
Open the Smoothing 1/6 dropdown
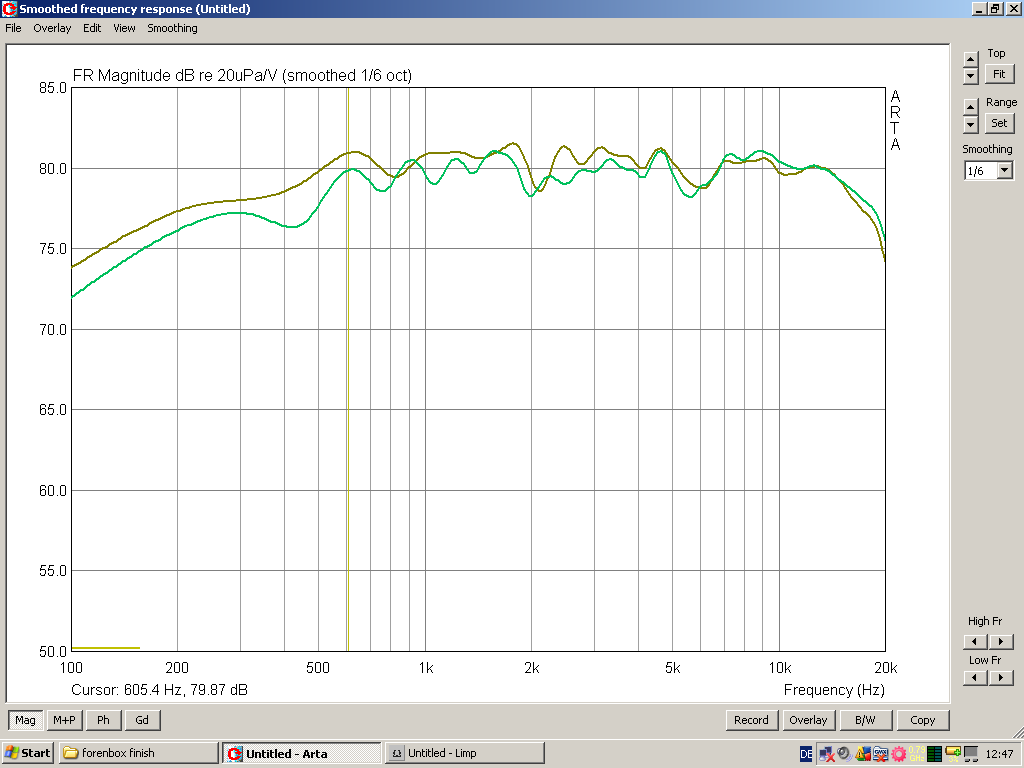[1004, 171]
